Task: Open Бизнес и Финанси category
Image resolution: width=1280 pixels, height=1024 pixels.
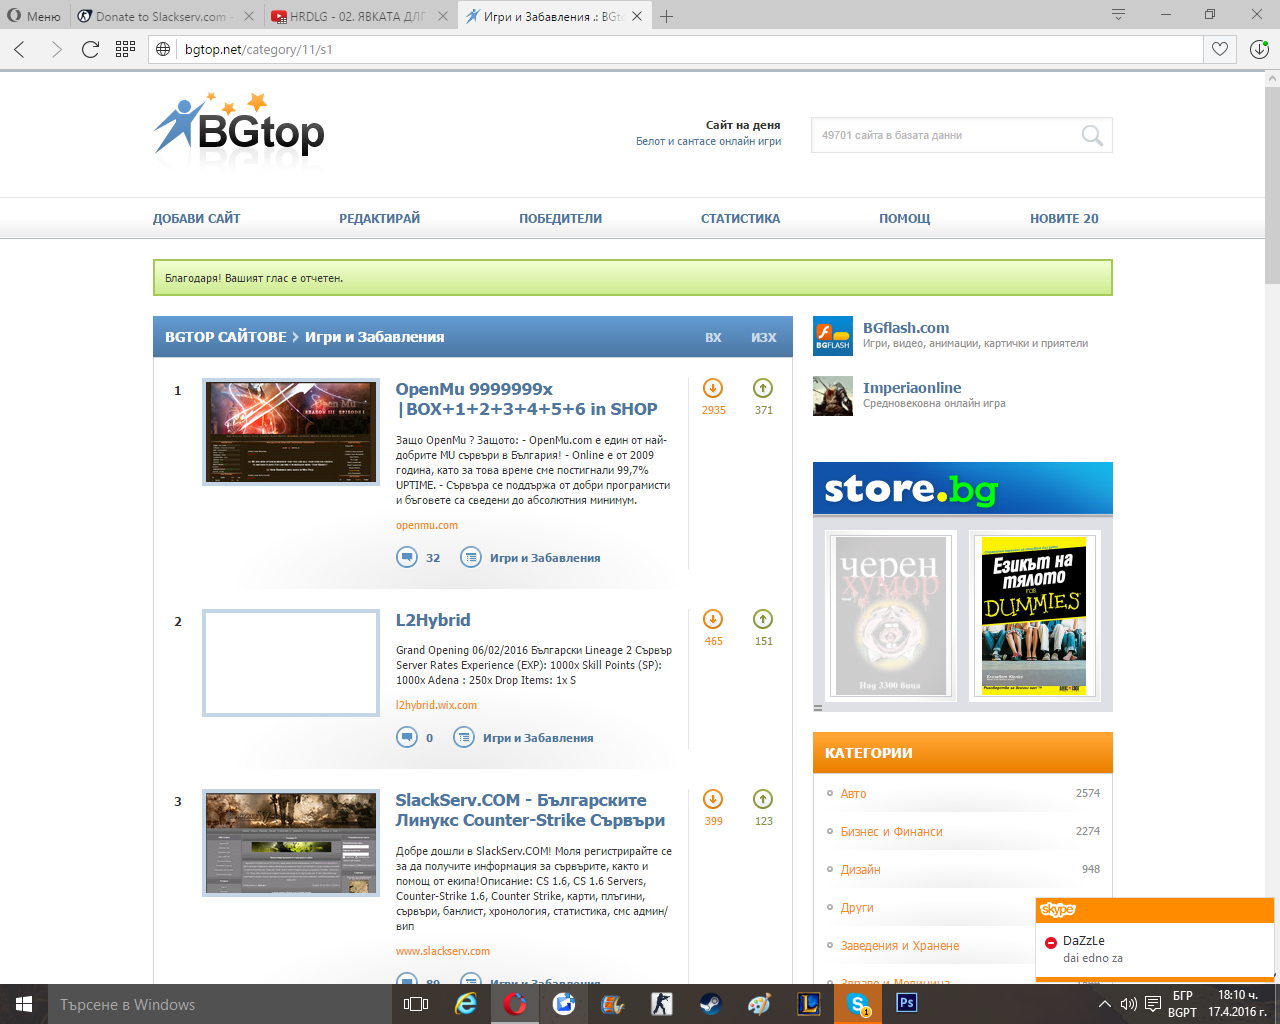Action: pyautogui.click(x=892, y=831)
